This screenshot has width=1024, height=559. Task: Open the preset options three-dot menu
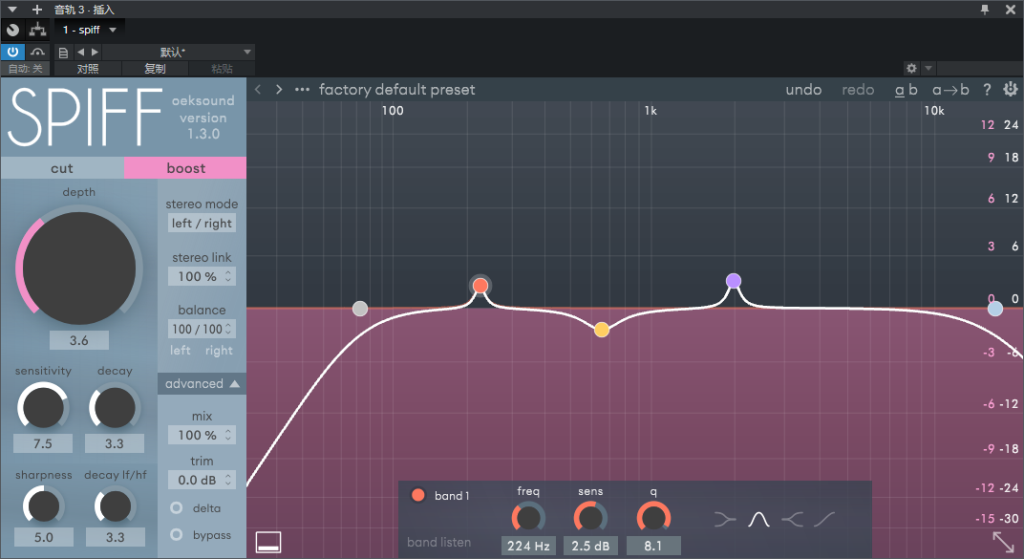point(302,89)
